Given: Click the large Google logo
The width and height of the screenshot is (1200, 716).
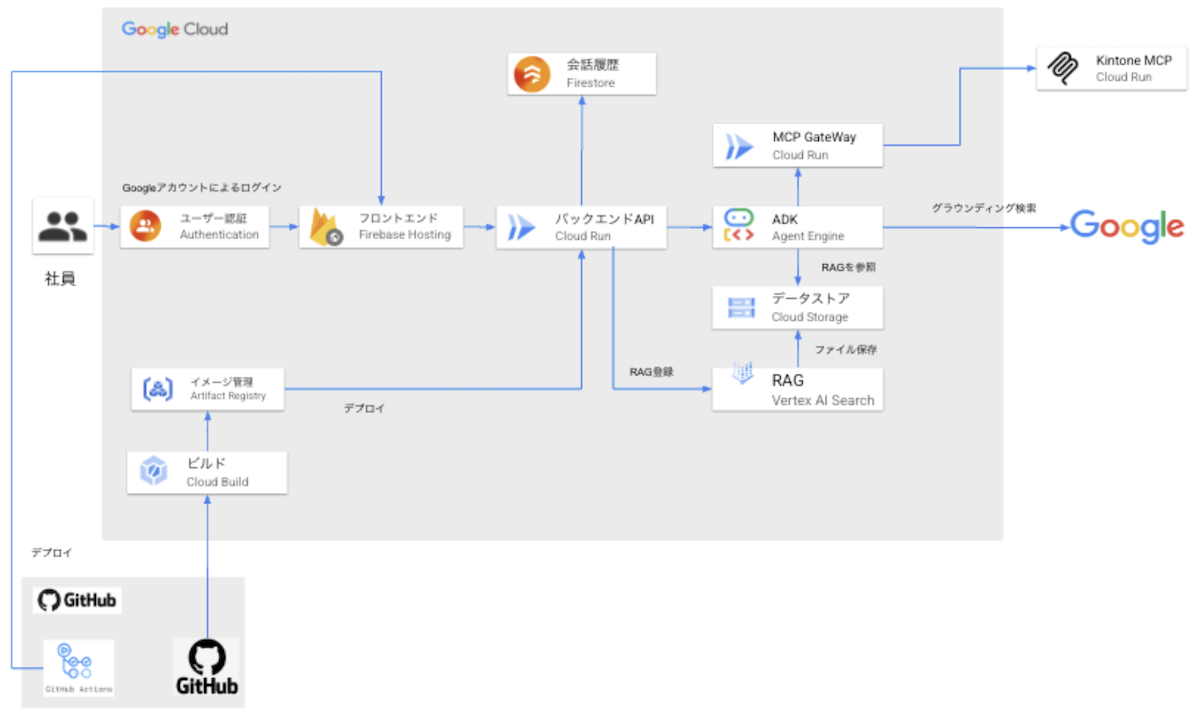Looking at the screenshot, I should 1127,227.
